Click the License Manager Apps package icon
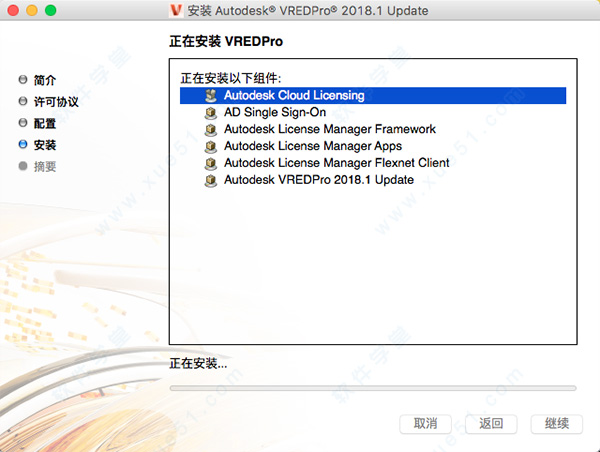 [211, 146]
